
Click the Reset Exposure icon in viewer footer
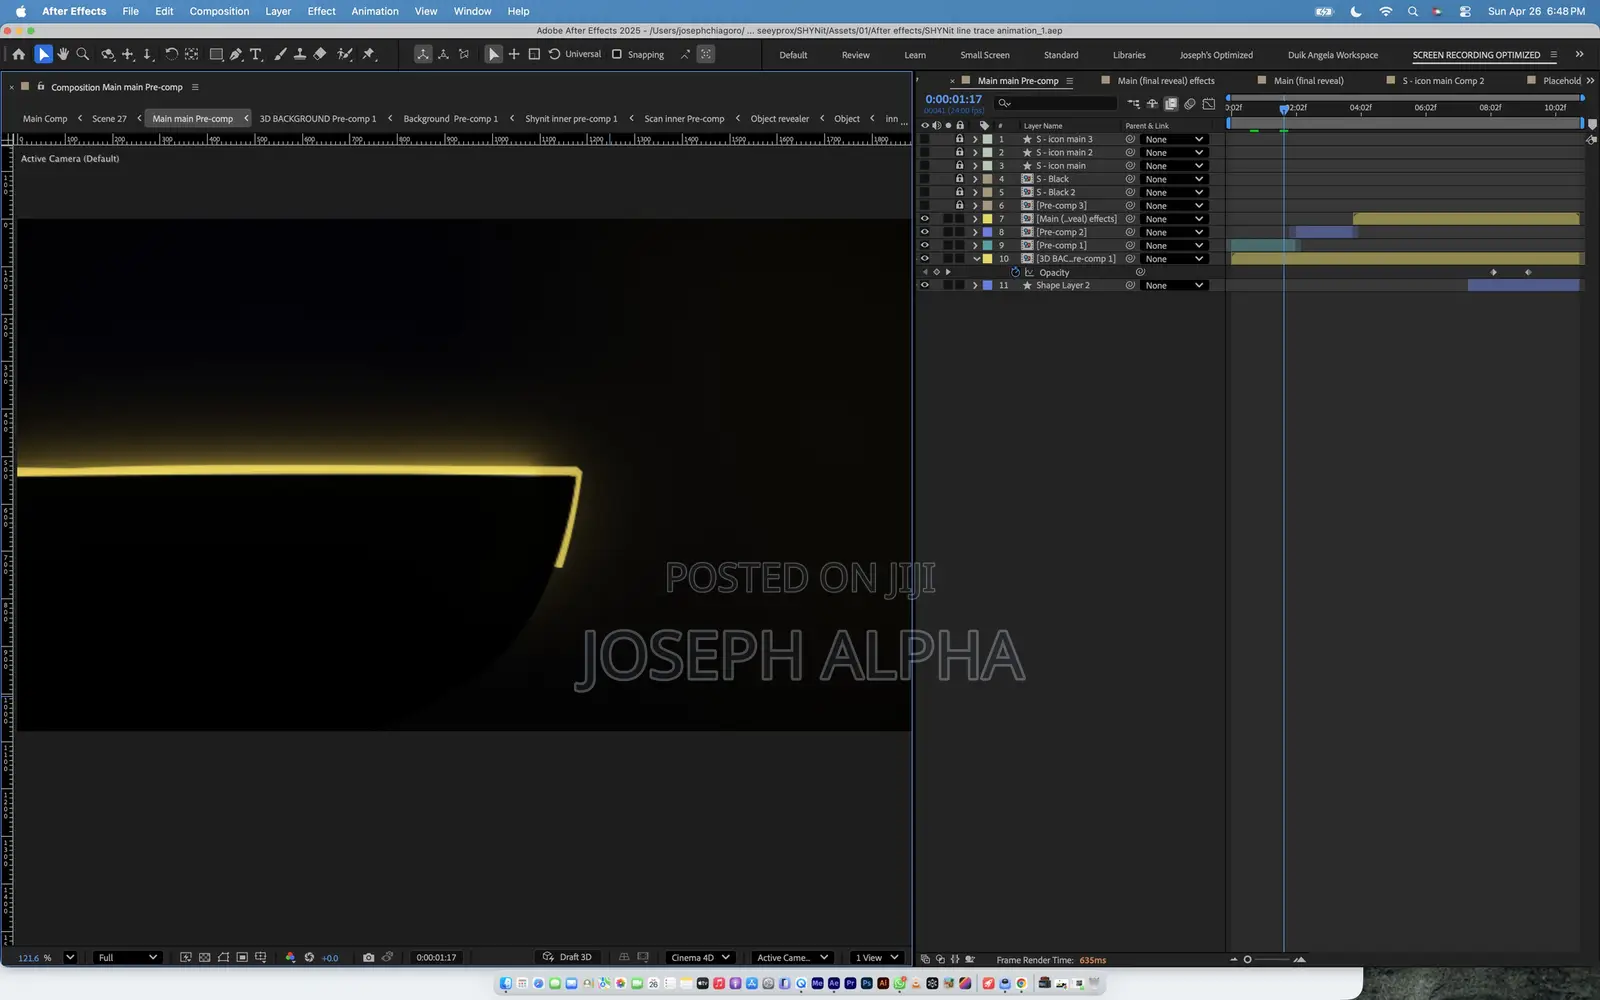[309, 957]
